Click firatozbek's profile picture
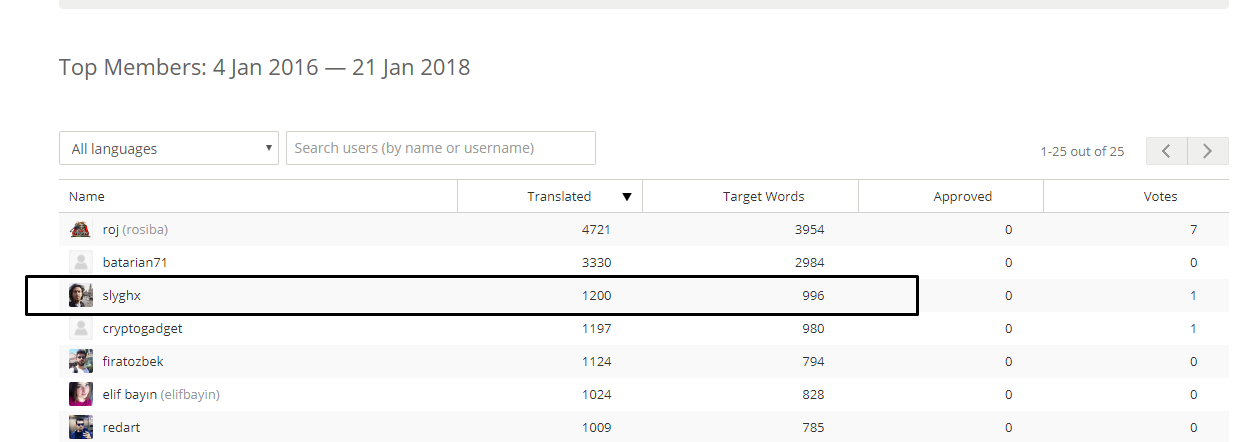The height and width of the screenshot is (442, 1252). pyautogui.click(x=81, y=361)
